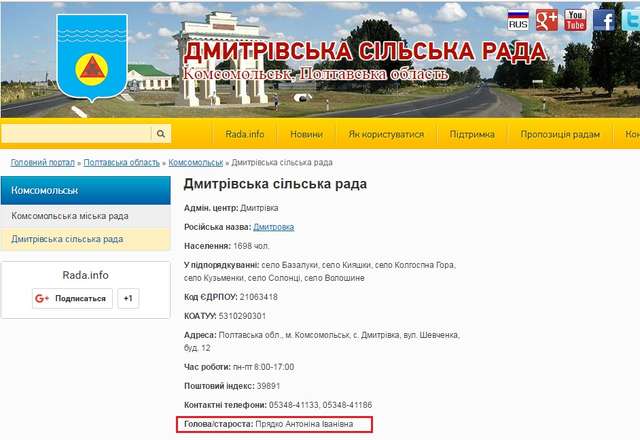Viewport: 640px width, 440px height.
Task: Click the working hours пн-пт 8:00-17:00
Action: [263, 367]
